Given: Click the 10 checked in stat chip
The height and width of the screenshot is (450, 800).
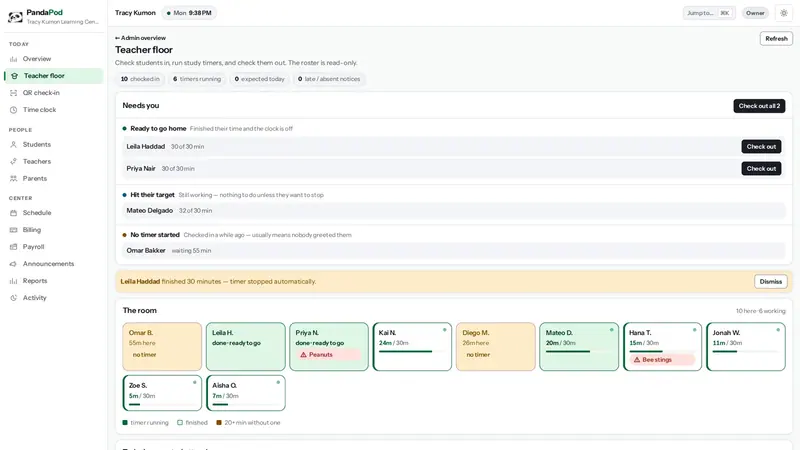Looking at the screenshot, I should (140, 79).
